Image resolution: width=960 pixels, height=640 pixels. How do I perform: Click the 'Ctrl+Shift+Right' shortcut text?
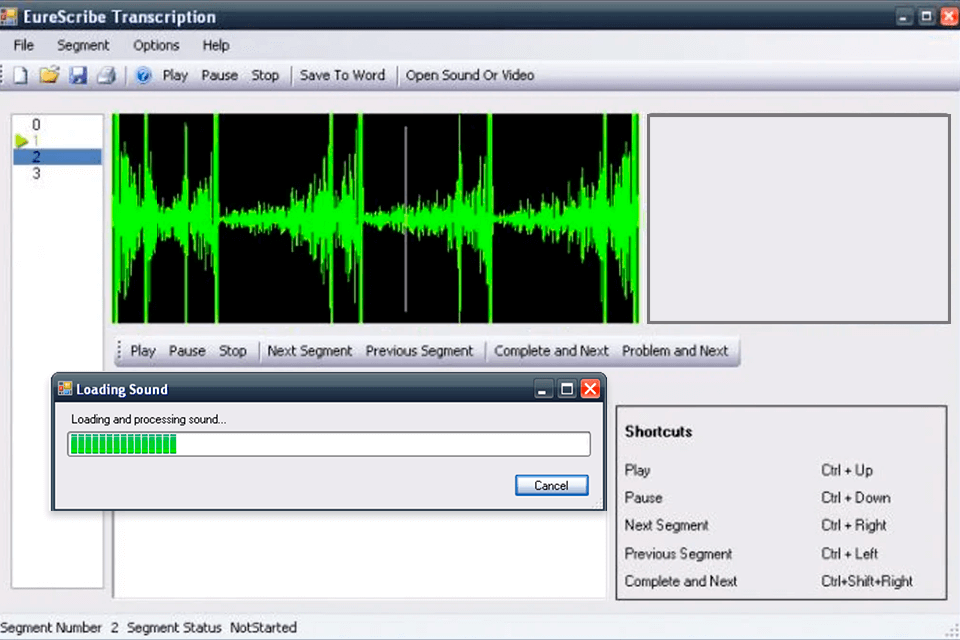point(867,581)
